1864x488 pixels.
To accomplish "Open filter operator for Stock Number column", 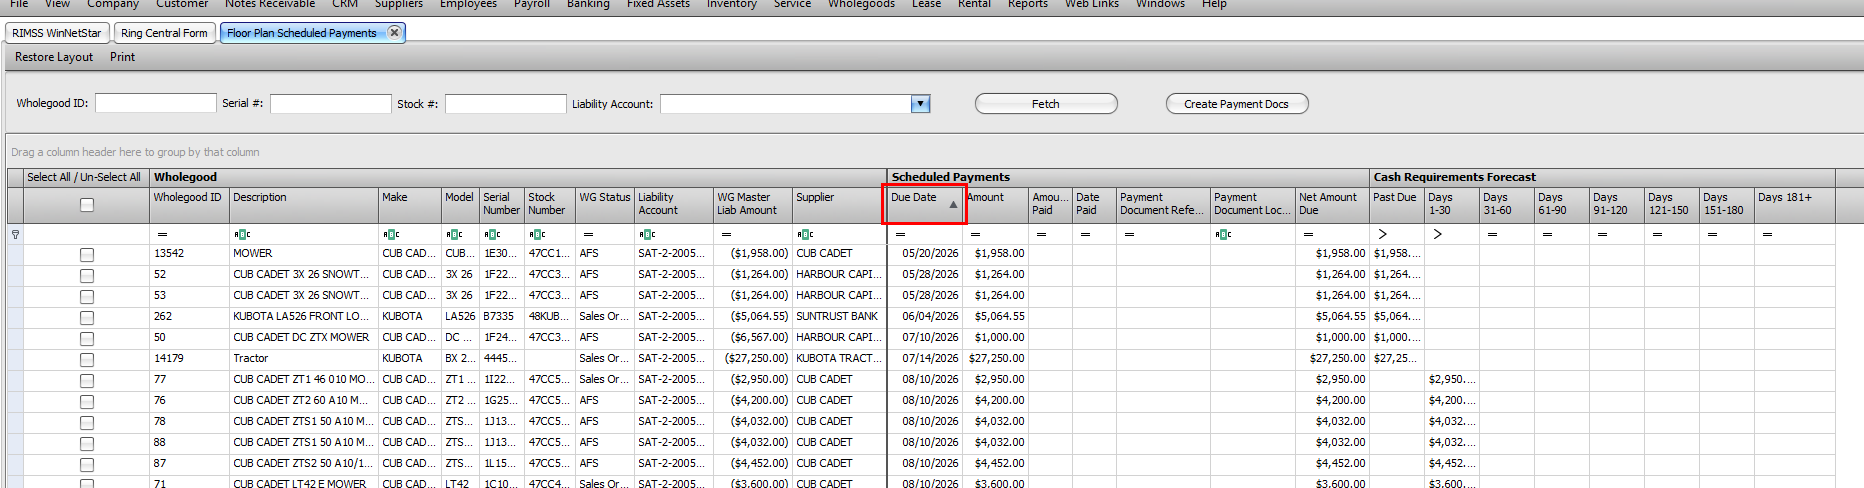I will click(537, 234).
